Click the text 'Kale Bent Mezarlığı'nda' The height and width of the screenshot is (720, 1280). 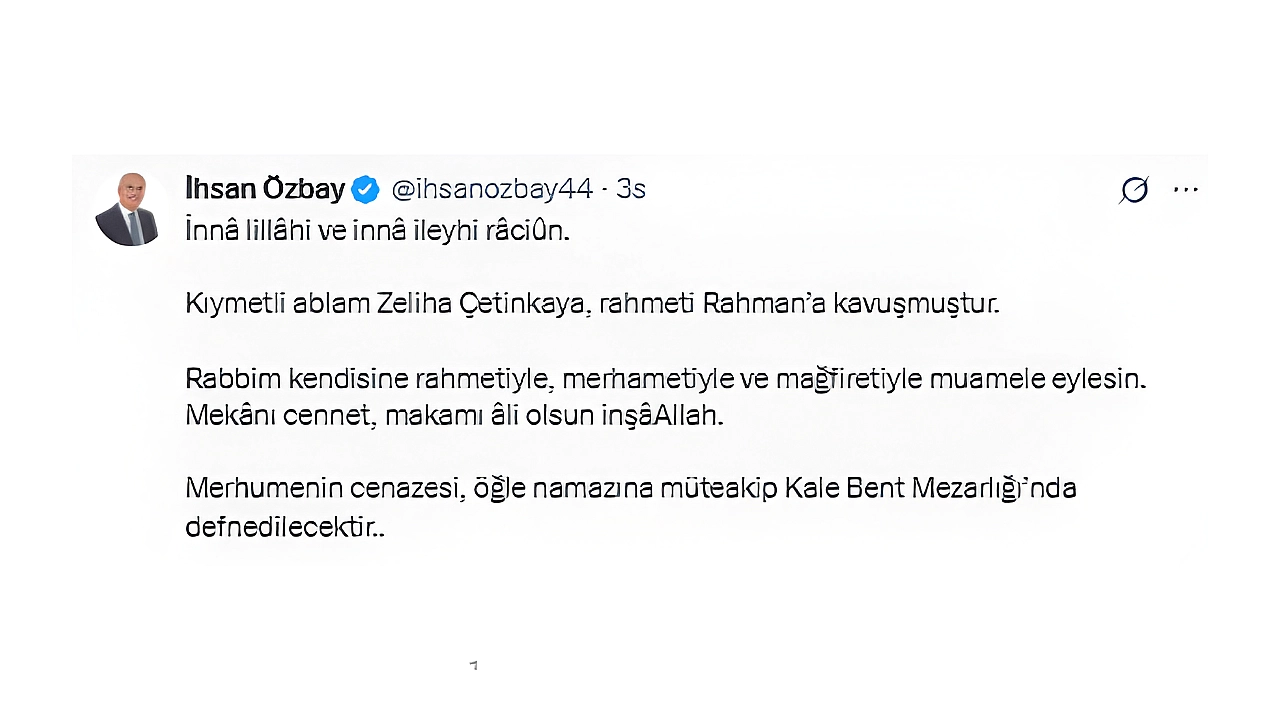click(x=930, y=489)
